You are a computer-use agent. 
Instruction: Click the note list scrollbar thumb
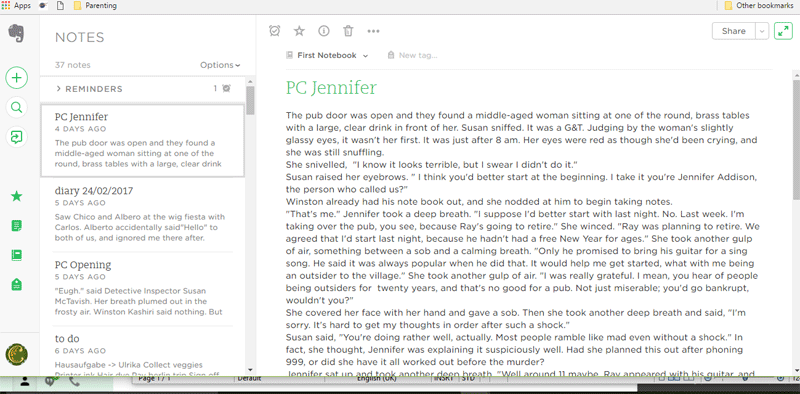[x=250, y=100]
